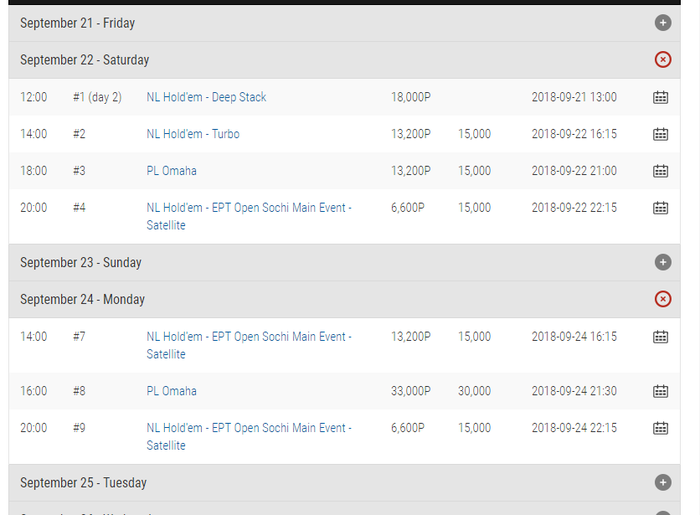Open event #4 EPT Open Sochi Satellite link
Image resolution: width=700 pixels, height=515 pixels.
coord(248,208)
